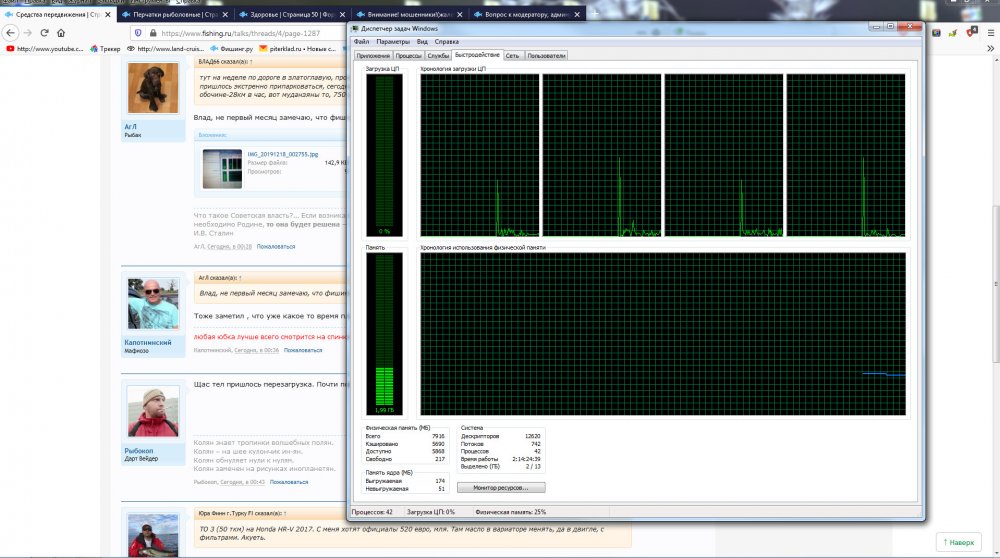The width and height of the screenshot is (1000, 558).
Task: Switch to "Перчатки рыболовные" browser tab
Action: (175, 14)
